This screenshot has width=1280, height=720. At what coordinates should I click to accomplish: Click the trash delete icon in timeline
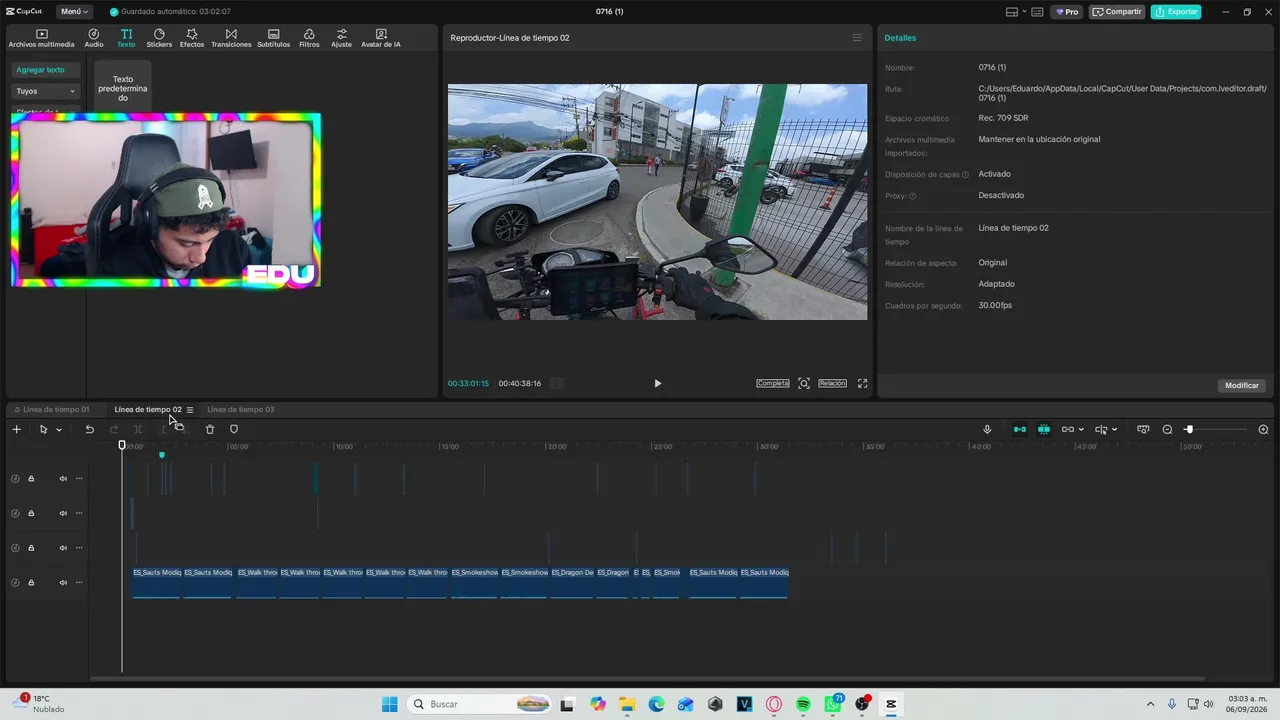click(x=210, y=429)
